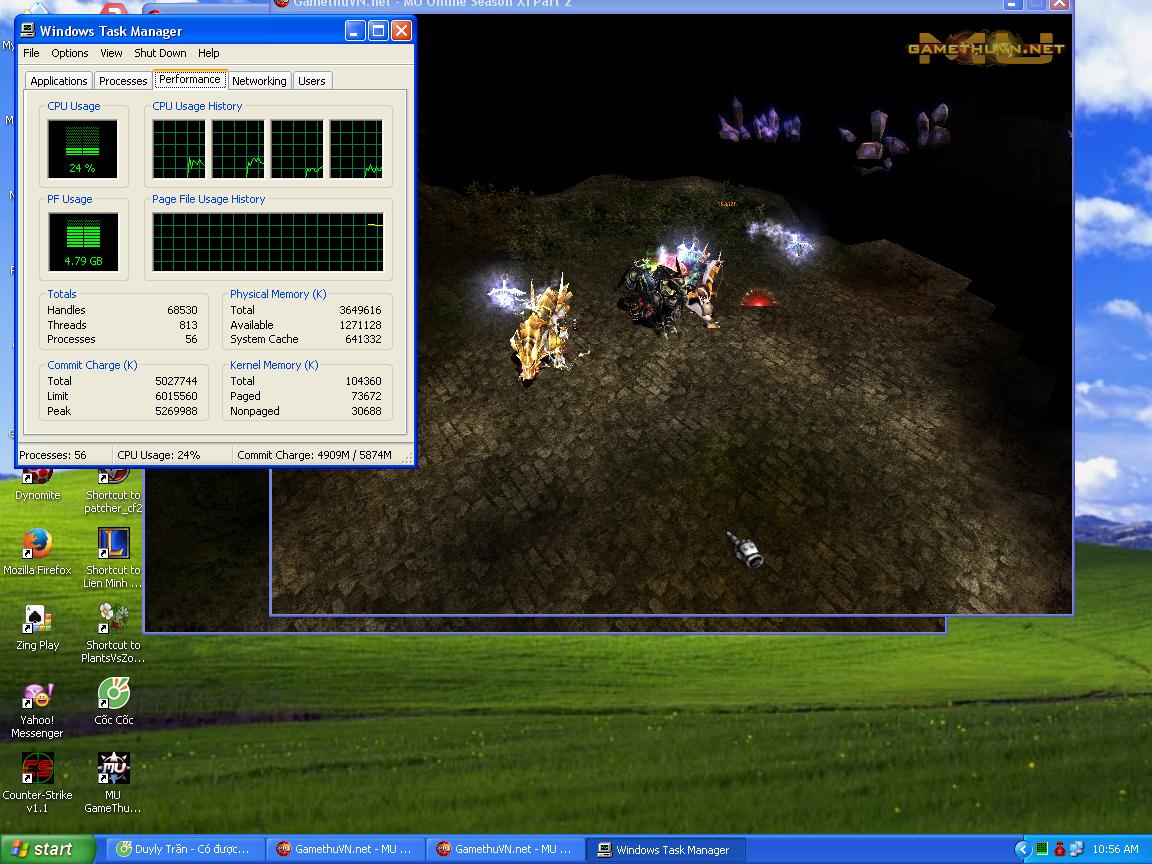This screenshot has width=1152, height=864.
Task: Click the System Cache value 641332
Action: [x=363, y=339]
